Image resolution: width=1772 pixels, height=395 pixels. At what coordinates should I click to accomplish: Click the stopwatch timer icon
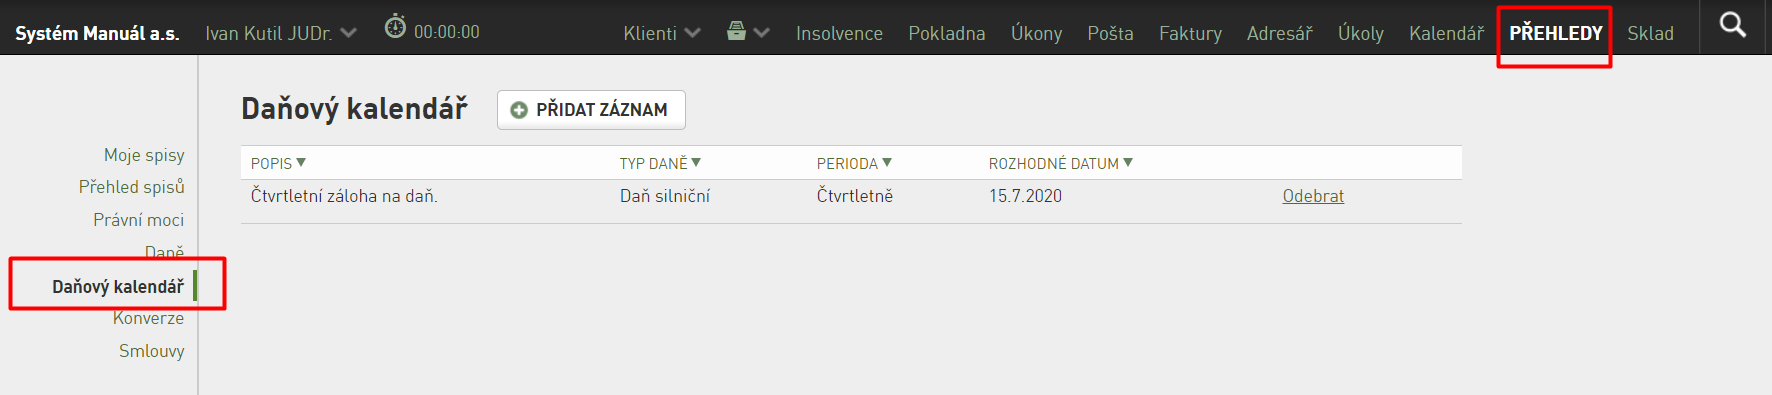[396, 27]
